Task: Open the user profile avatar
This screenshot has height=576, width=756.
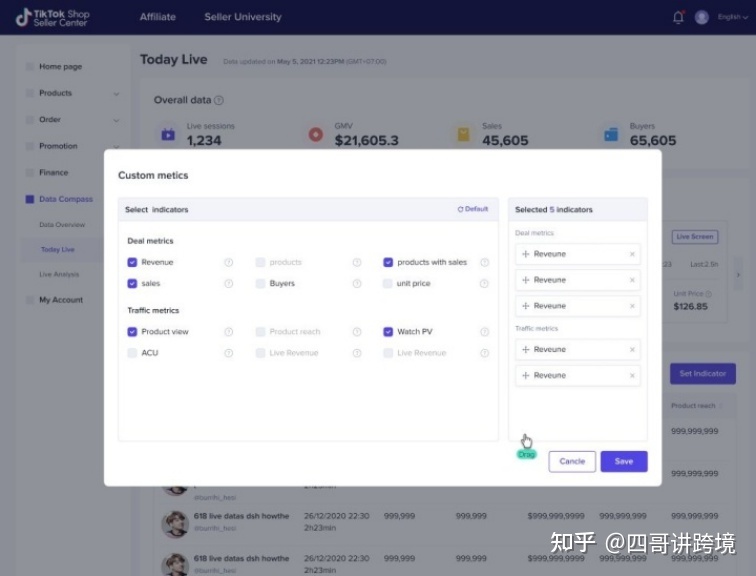Action: (x=702, y=17)
